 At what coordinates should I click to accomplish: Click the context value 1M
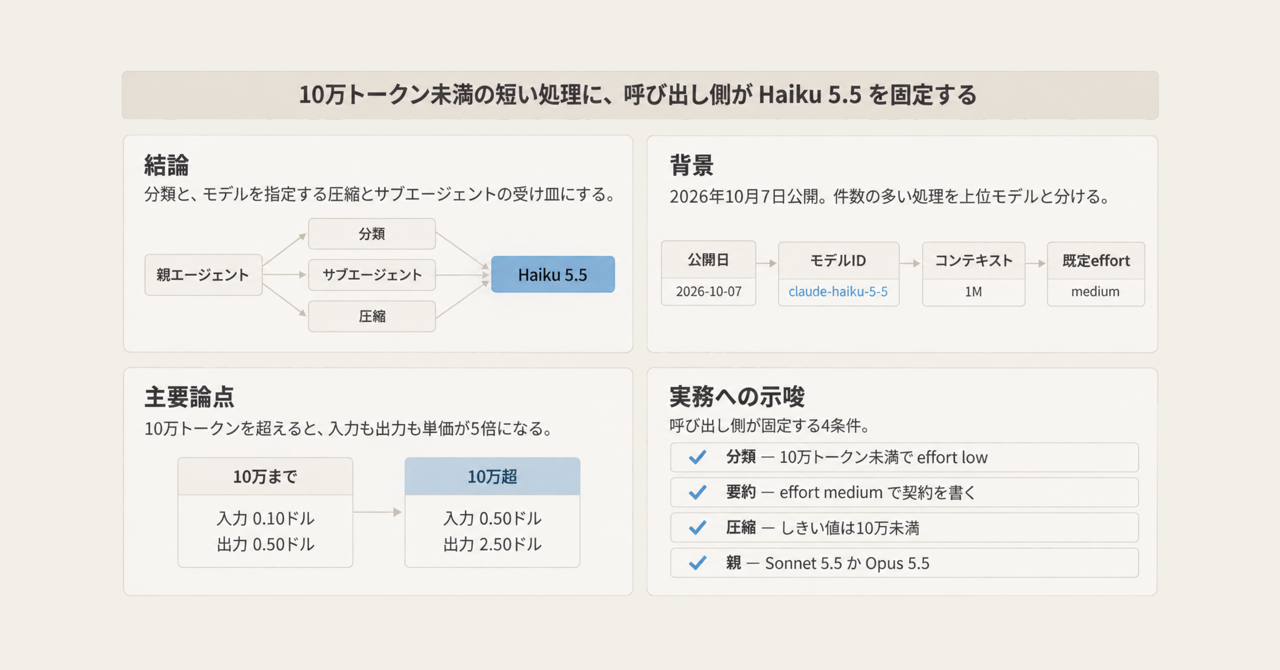pos(974,292)
